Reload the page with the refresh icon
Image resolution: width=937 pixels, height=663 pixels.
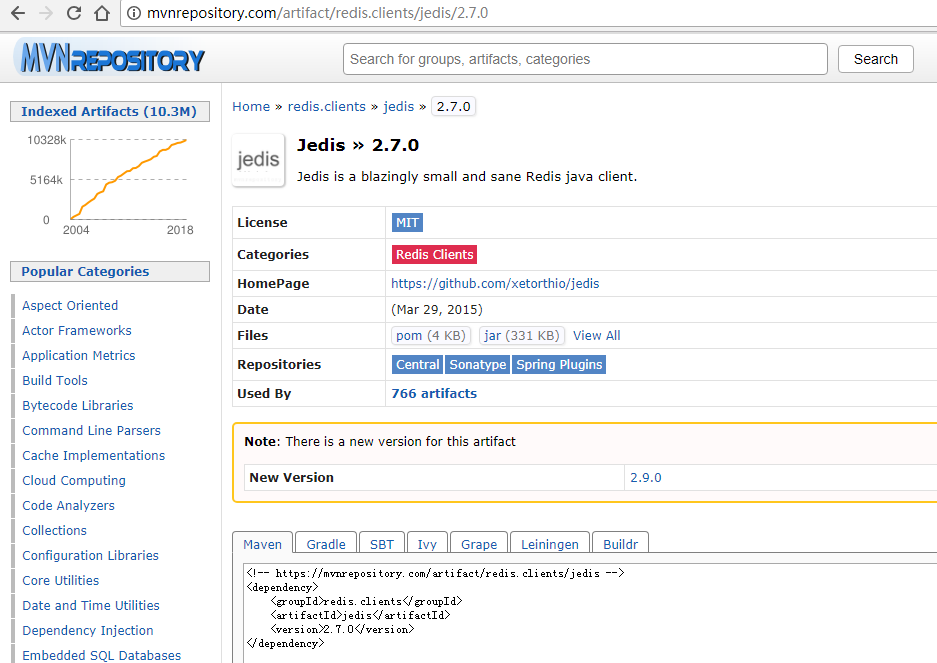point(74,13)
